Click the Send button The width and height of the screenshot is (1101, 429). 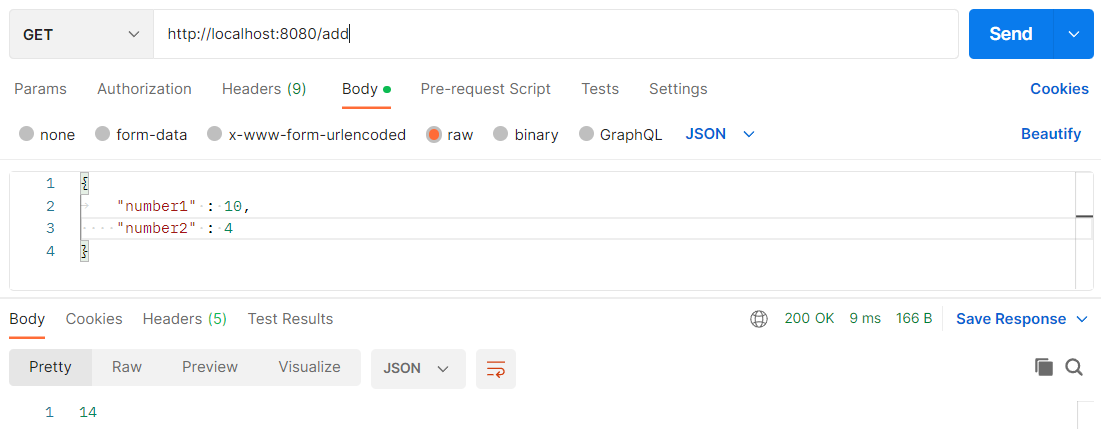point(1010,34)
